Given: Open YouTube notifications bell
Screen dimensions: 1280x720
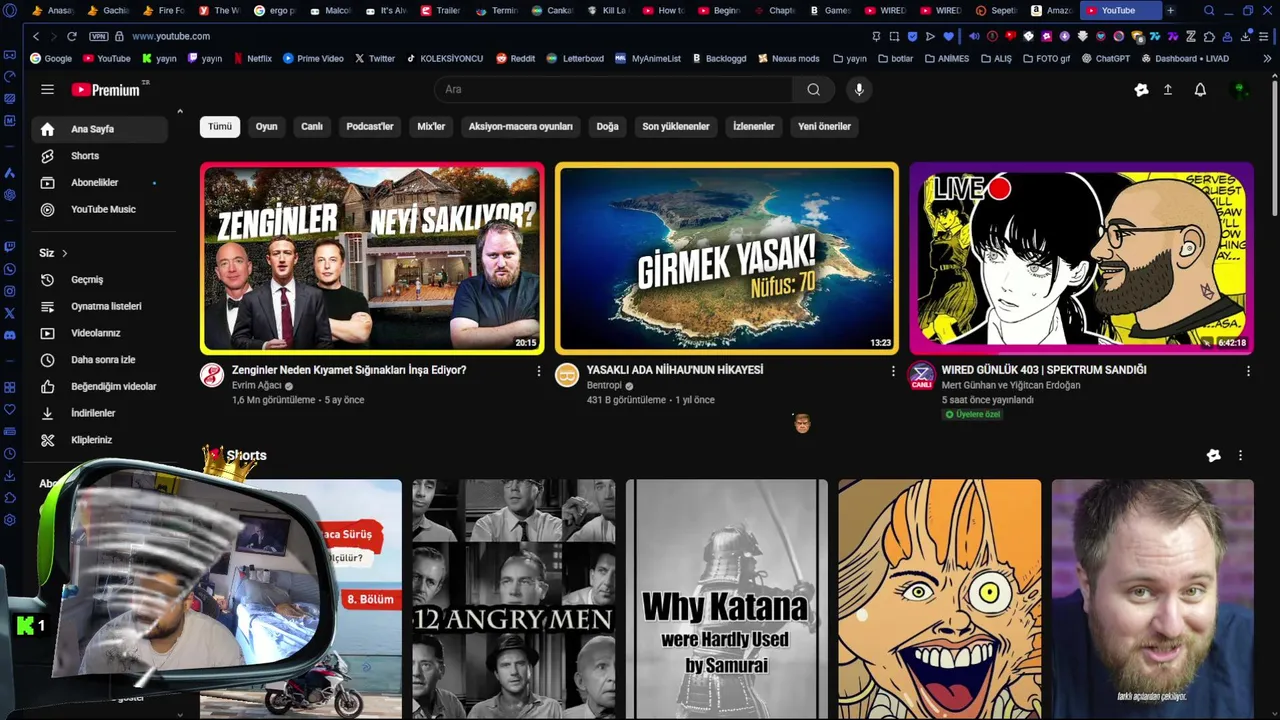Looking at the screenshot, I should click(1200, 89).
